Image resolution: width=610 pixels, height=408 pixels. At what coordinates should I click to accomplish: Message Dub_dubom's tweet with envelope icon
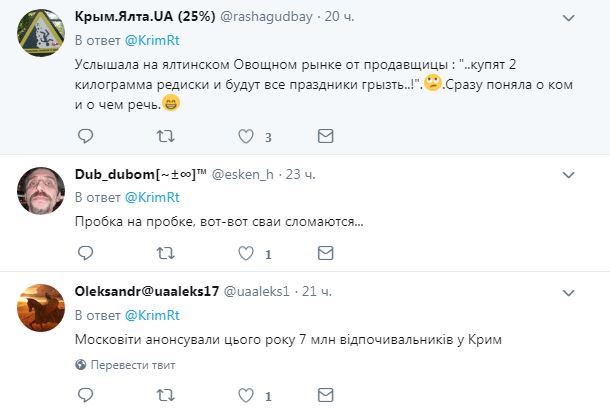click(x=325, y=254)
